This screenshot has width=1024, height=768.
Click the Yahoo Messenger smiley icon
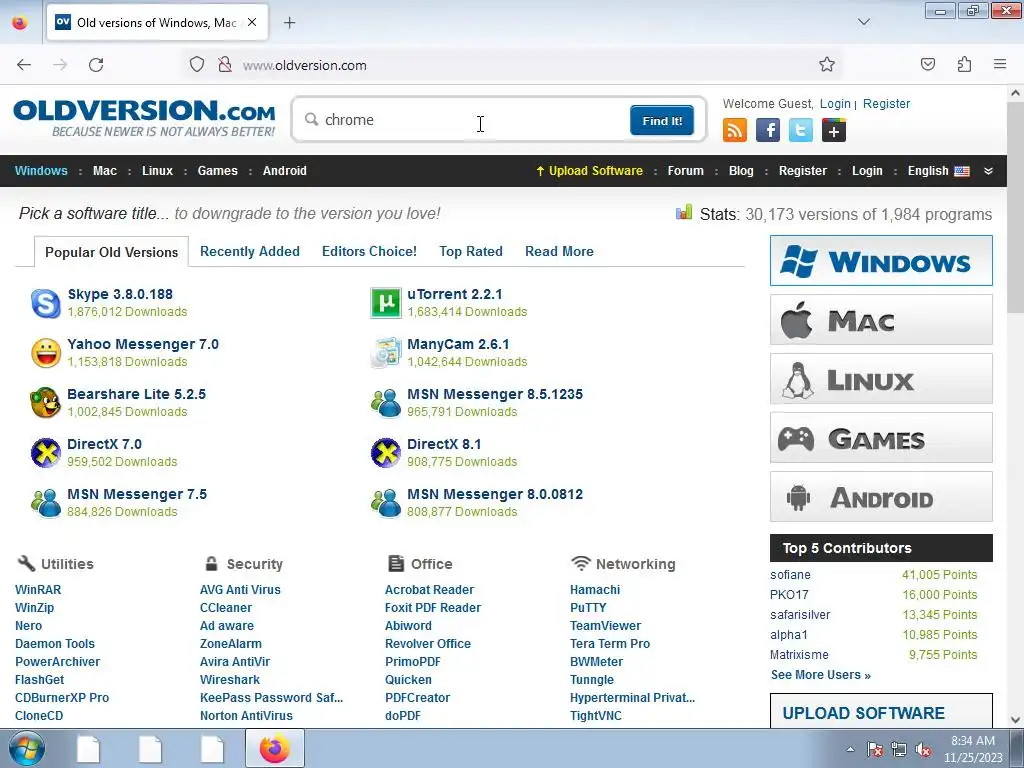[46, 353]
